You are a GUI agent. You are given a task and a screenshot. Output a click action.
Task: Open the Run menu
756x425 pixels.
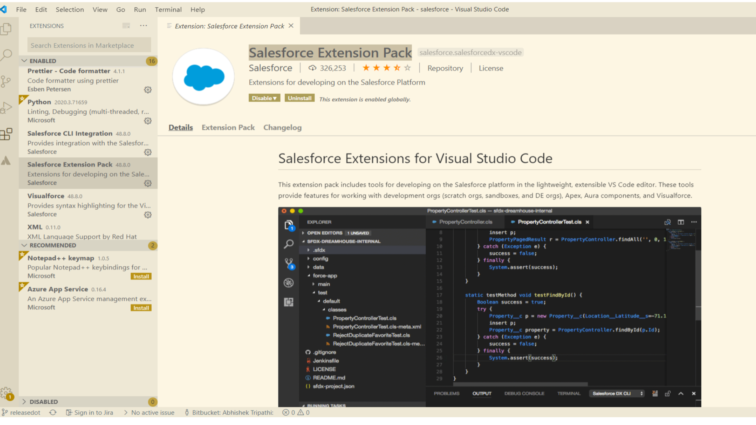pyautogui.click(x=140, y=9)
